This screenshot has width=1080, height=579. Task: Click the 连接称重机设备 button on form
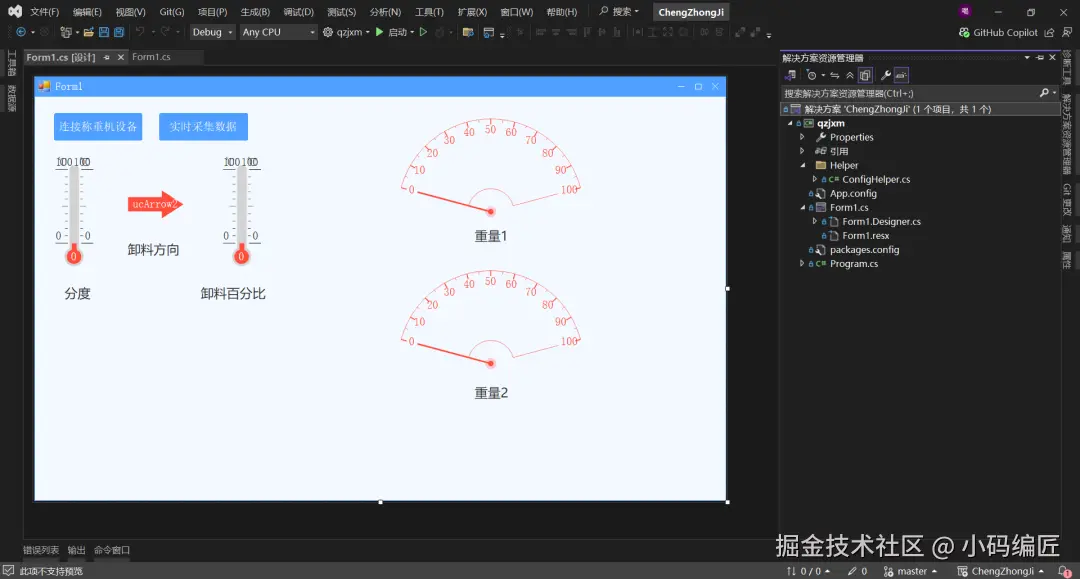tap(98, 127)
